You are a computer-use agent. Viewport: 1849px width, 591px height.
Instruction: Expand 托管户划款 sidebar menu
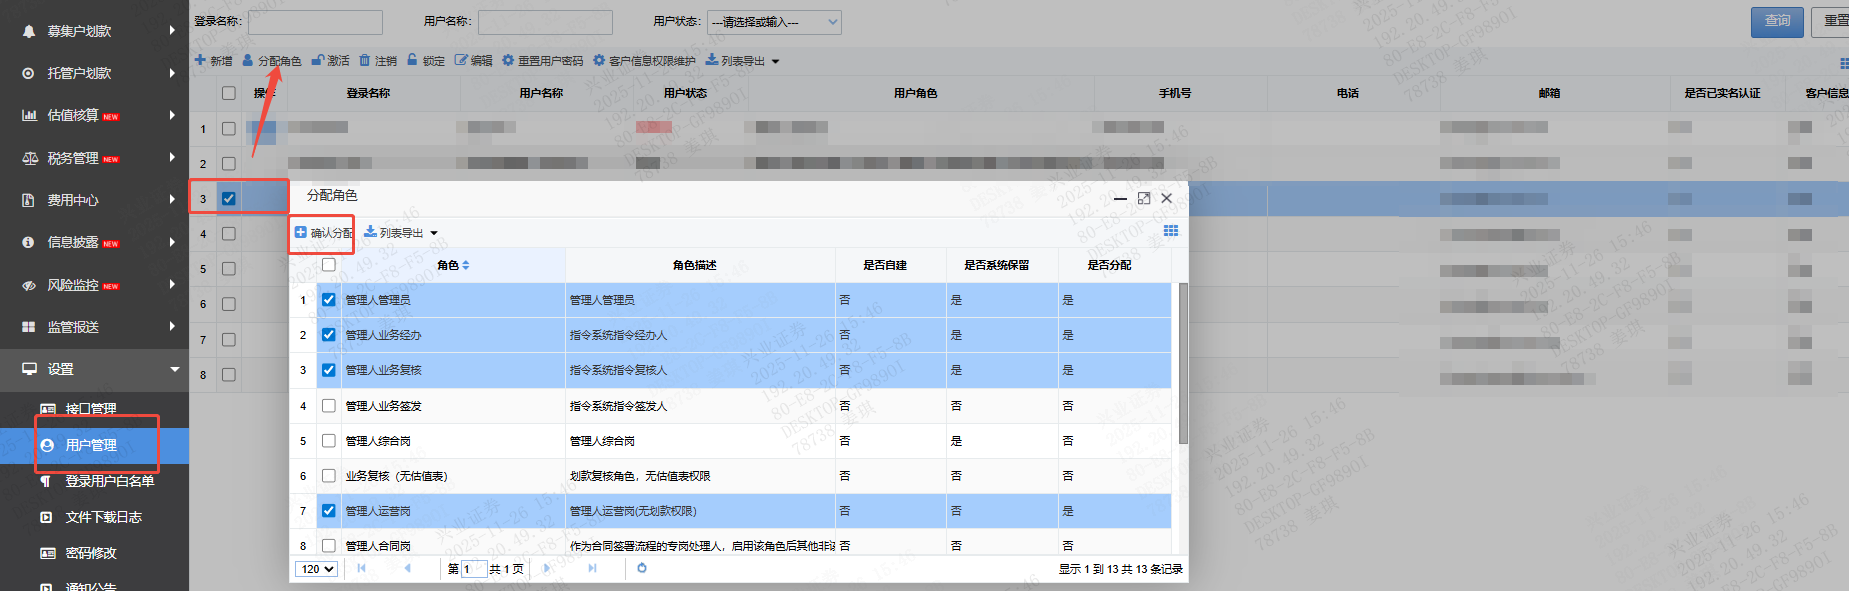coord(94,73)
